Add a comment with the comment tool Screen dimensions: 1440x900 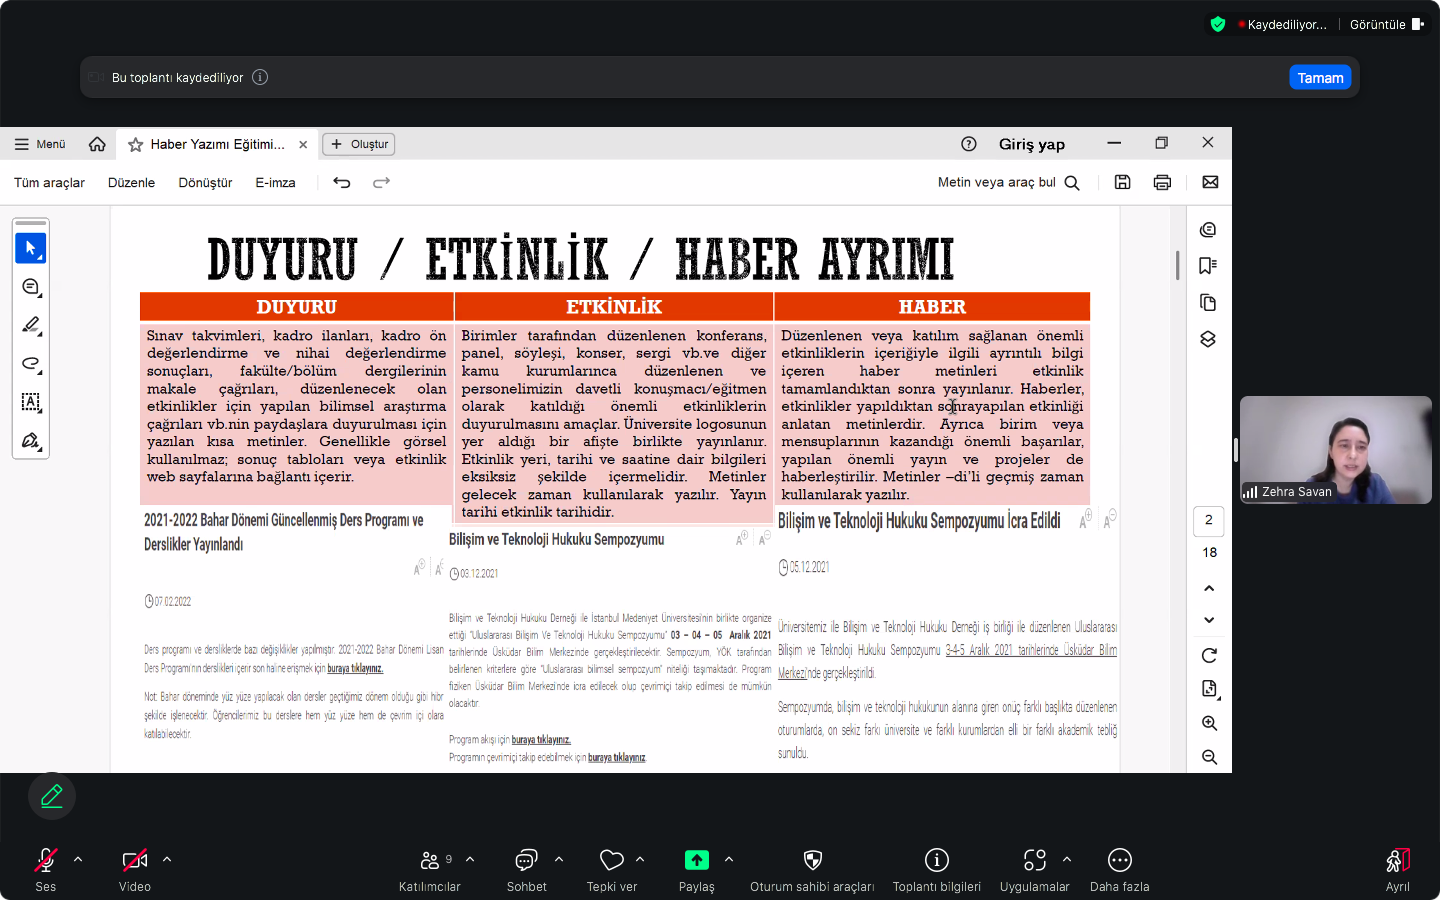30,287
